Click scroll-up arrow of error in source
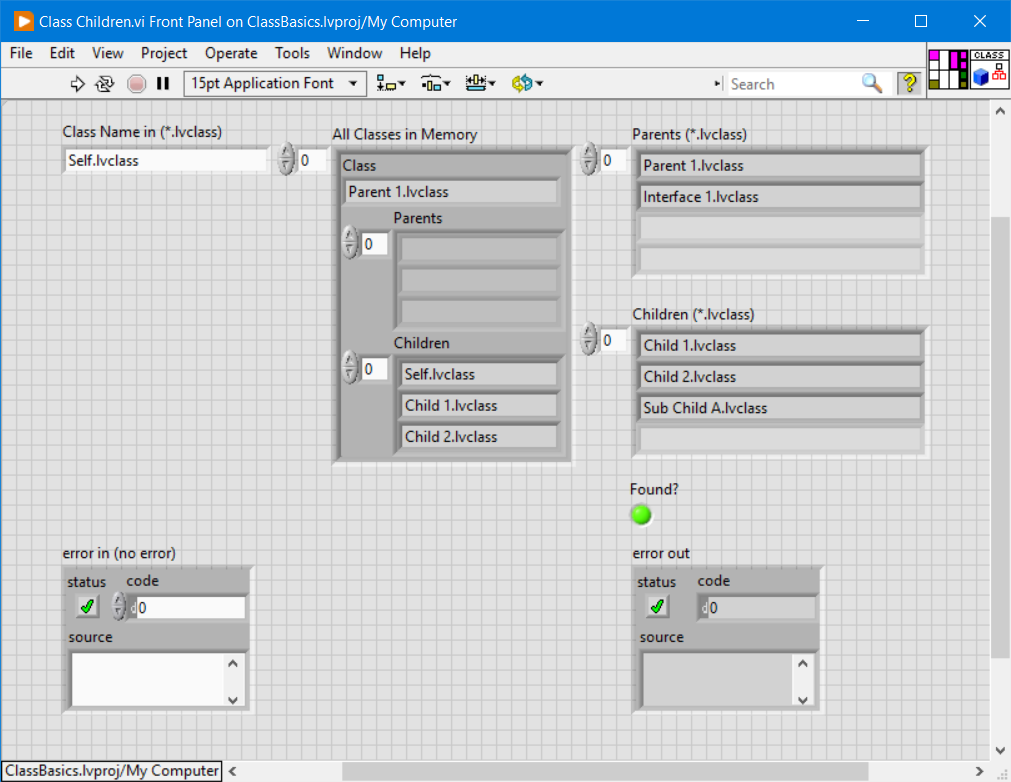Image resolution: width=1011 pixels, height=782 pixels. tap(233, 663)
